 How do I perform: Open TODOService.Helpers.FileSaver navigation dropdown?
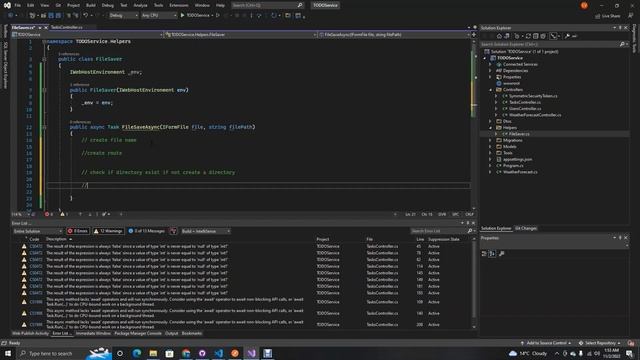241,35
